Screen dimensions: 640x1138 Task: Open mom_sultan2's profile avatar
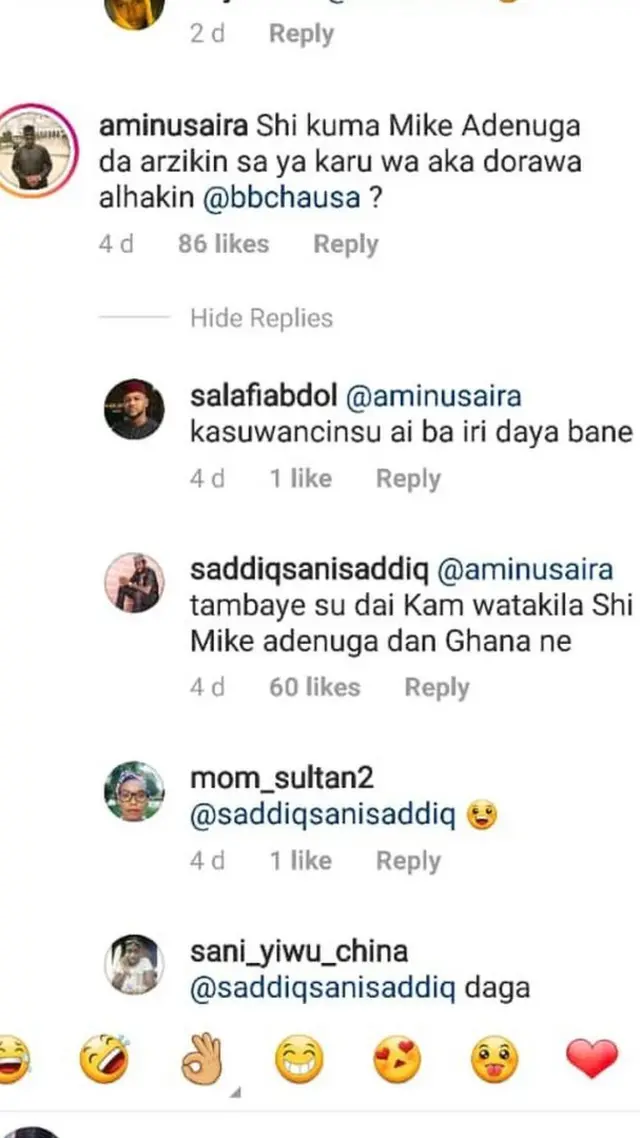click(134, 791)
